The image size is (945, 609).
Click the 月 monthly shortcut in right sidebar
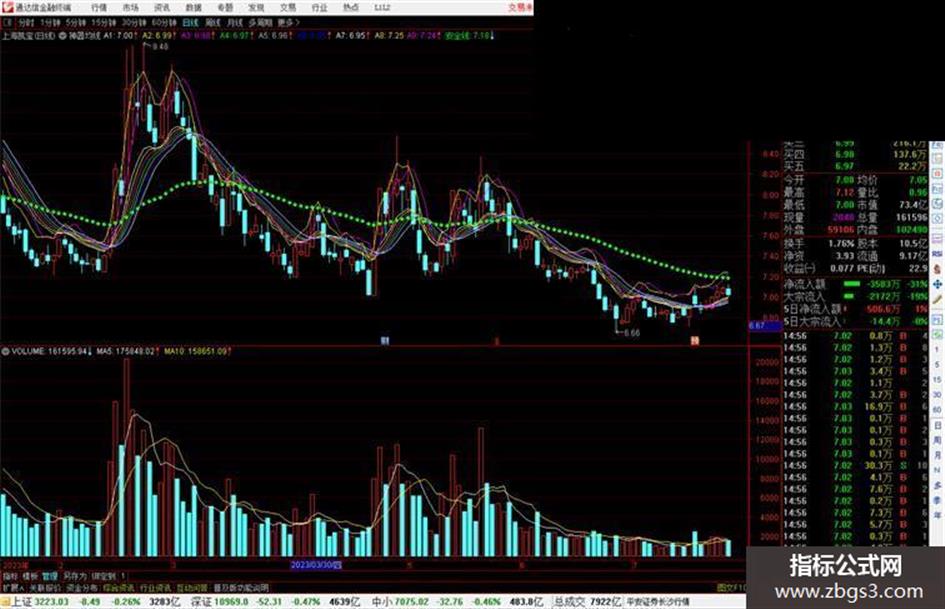pos(937,455)
